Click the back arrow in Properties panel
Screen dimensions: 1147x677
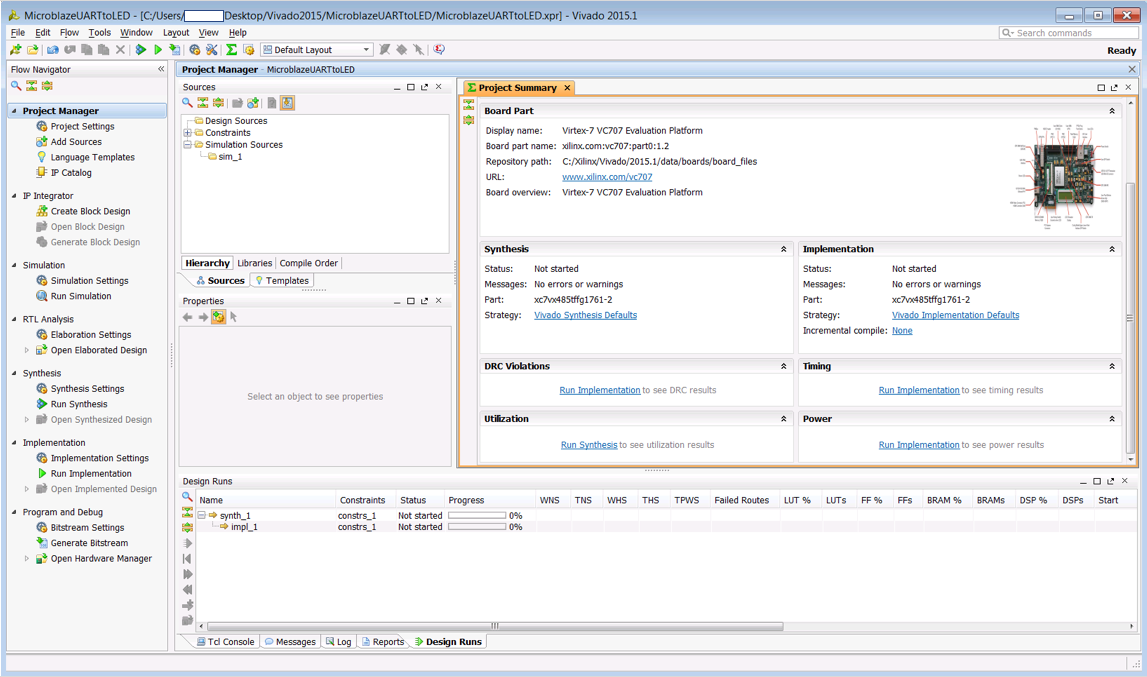click(187, 317)
